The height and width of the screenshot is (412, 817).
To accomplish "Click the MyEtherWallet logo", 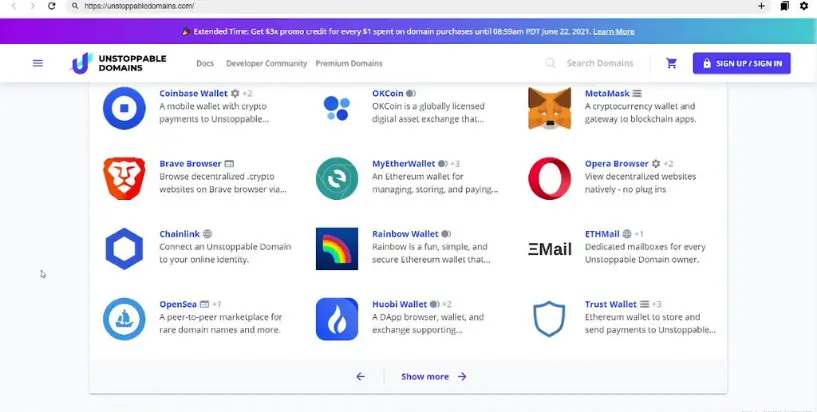I will coord(337,178).
